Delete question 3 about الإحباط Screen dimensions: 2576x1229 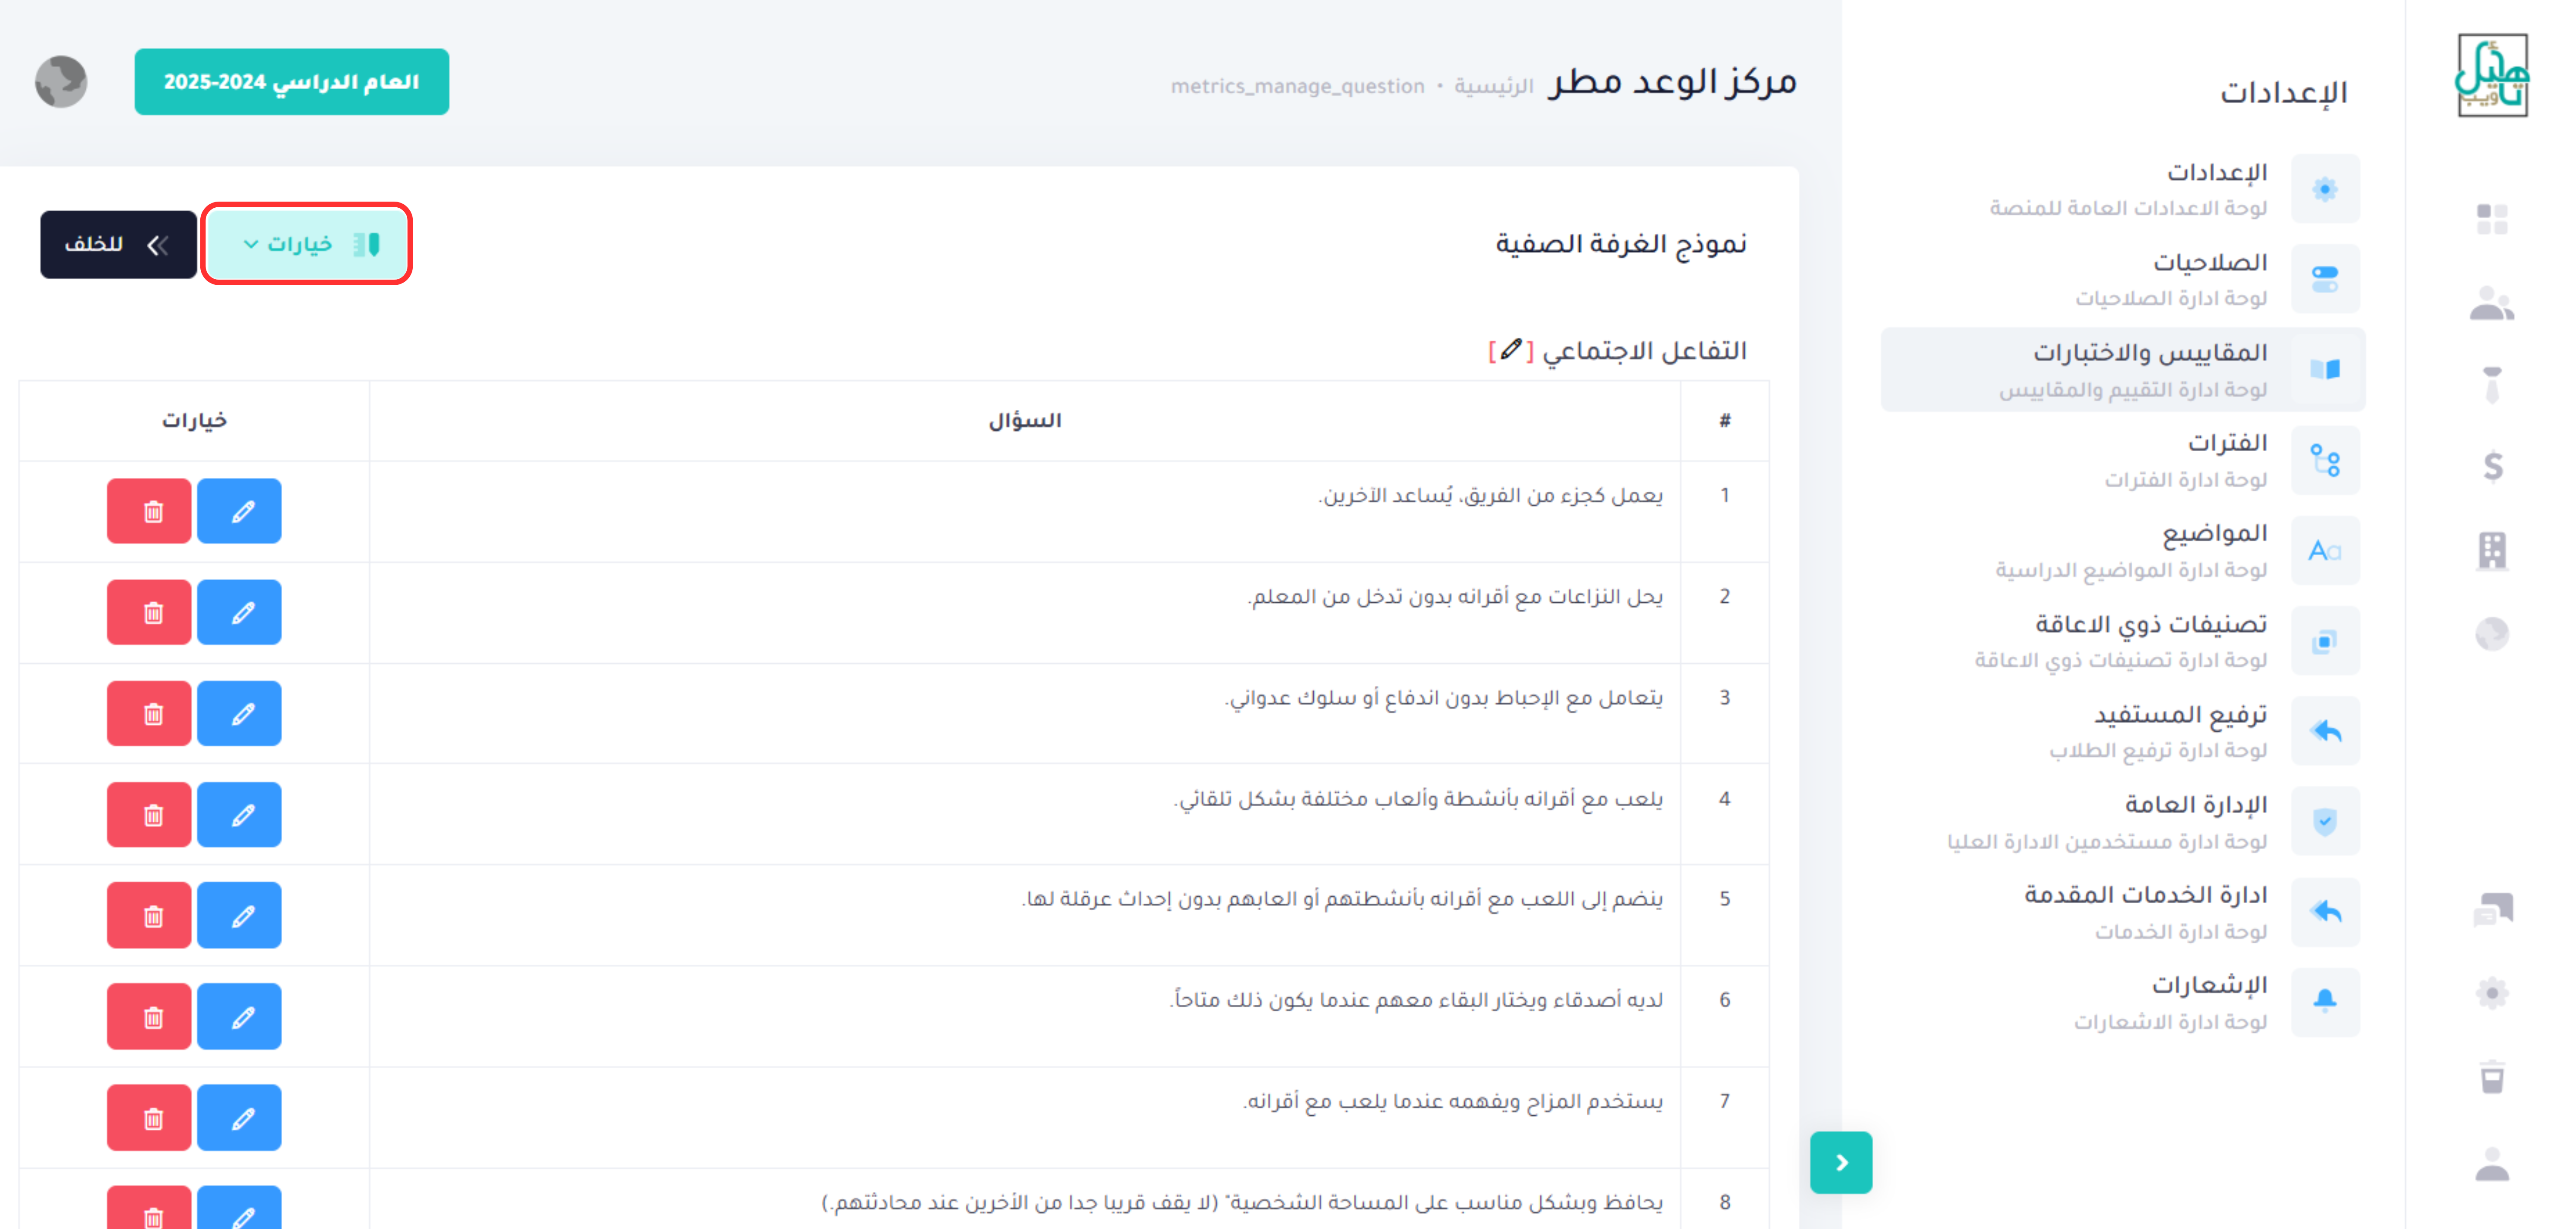(x=149, y=713)
